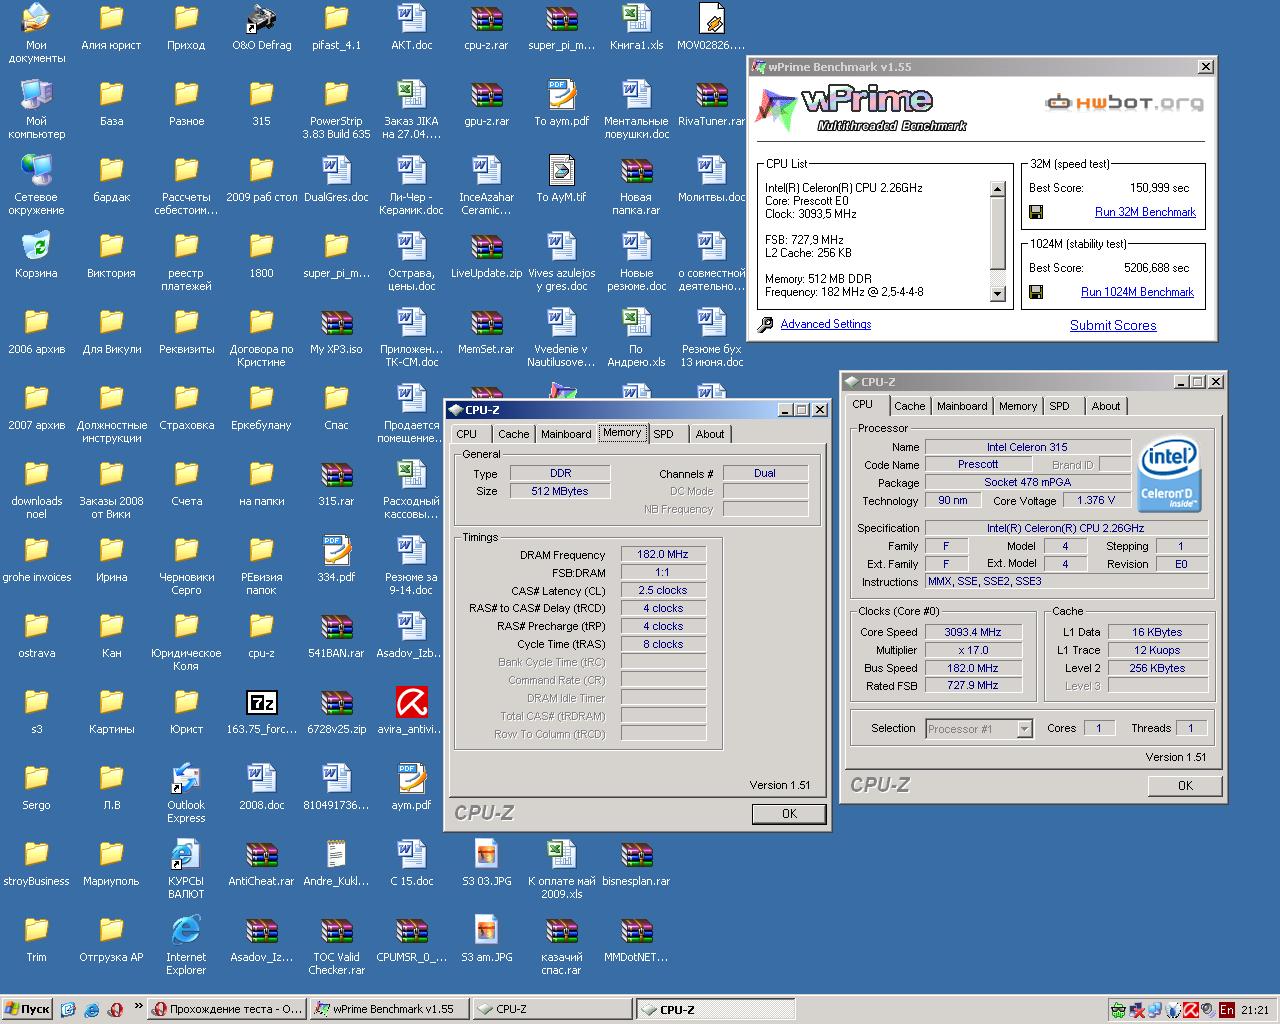Image resolution: width=1280 pixels, height=1024 pixels.
Task: Click the Core Voltage 1.376 V field
Action: tap(1096, 500)
